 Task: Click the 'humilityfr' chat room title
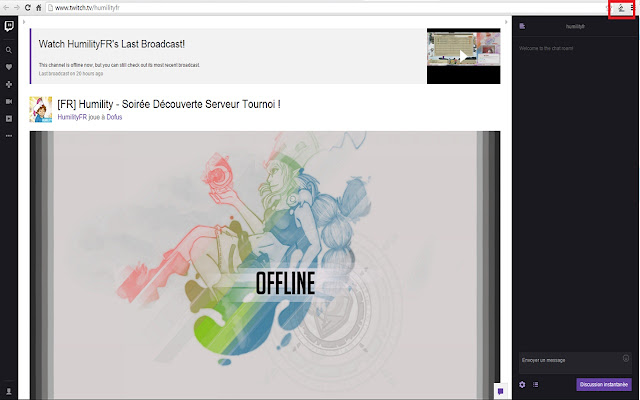point(575,27)
